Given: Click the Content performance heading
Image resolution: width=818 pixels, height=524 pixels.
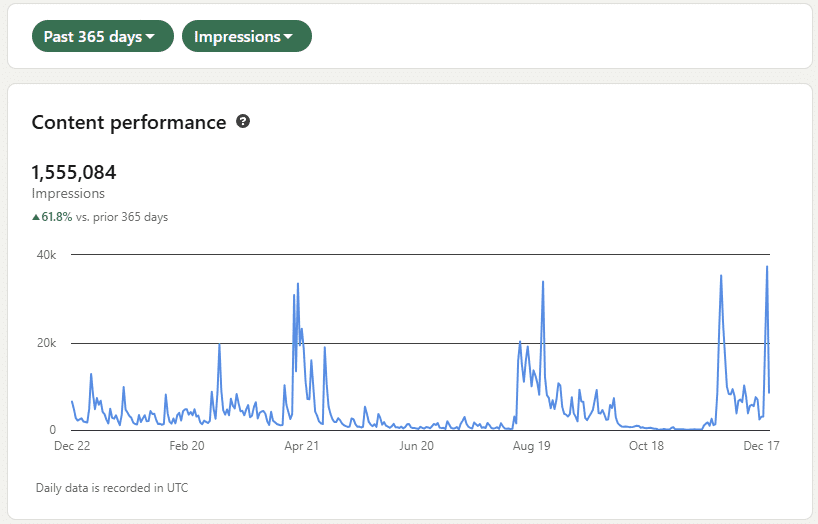Looking at the screenshot, I should coord(129,123).
